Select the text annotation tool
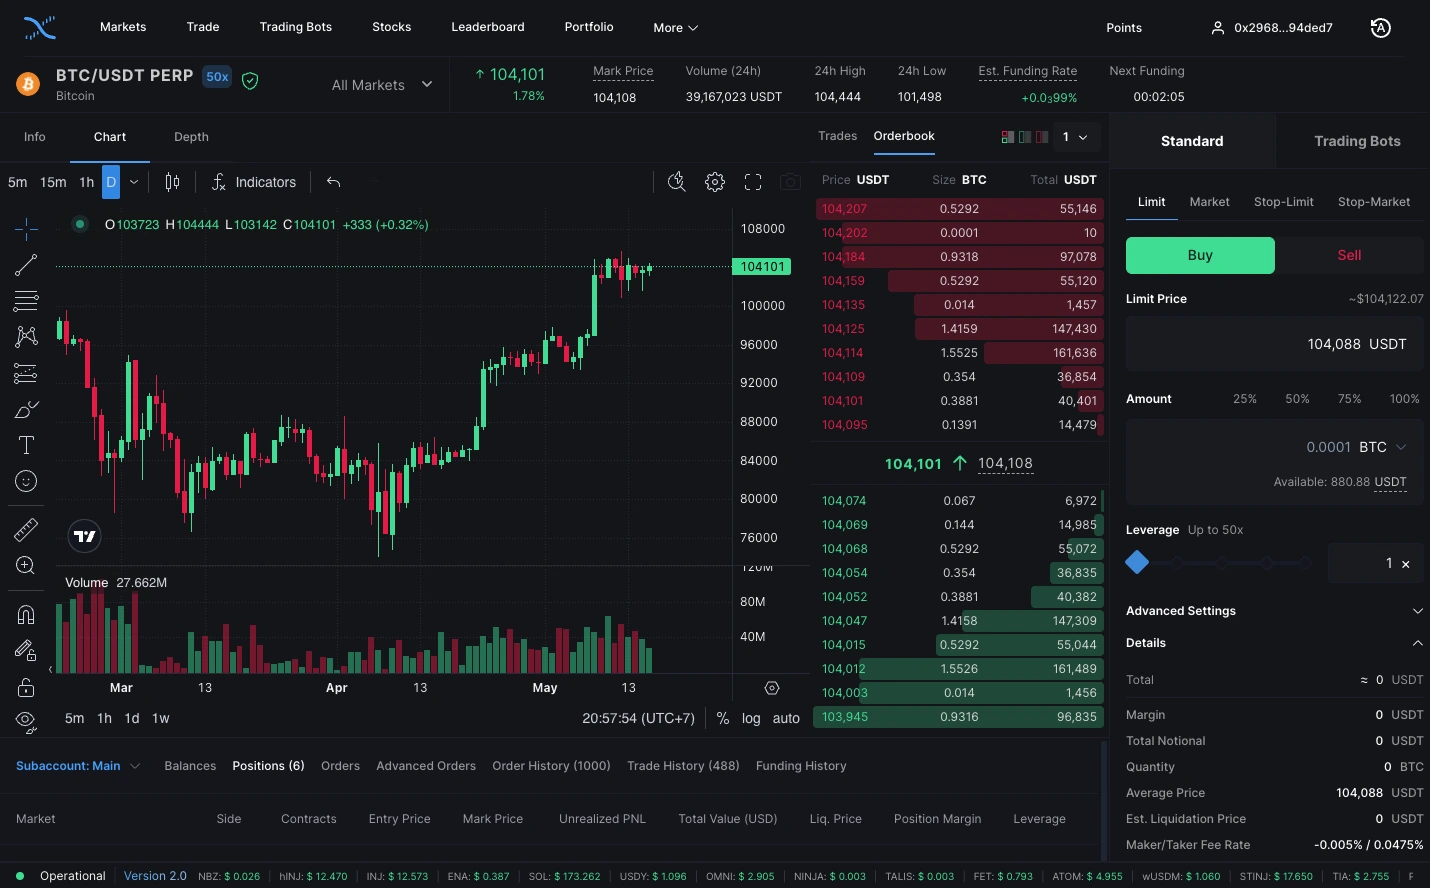Screen dimensions: 1430x888 pos(25,445)
